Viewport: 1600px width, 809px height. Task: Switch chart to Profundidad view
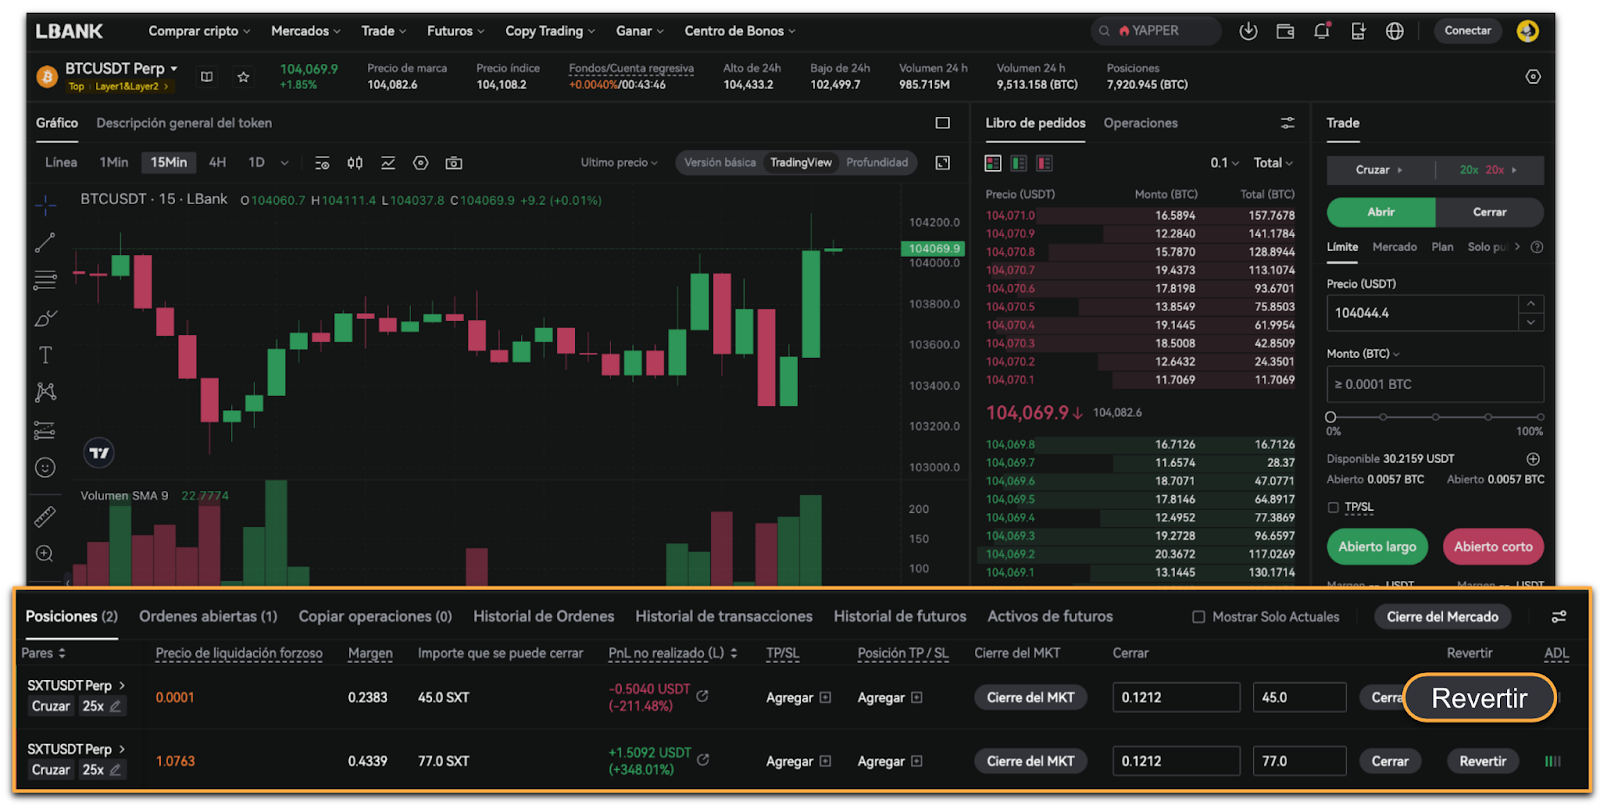[877, 163]
